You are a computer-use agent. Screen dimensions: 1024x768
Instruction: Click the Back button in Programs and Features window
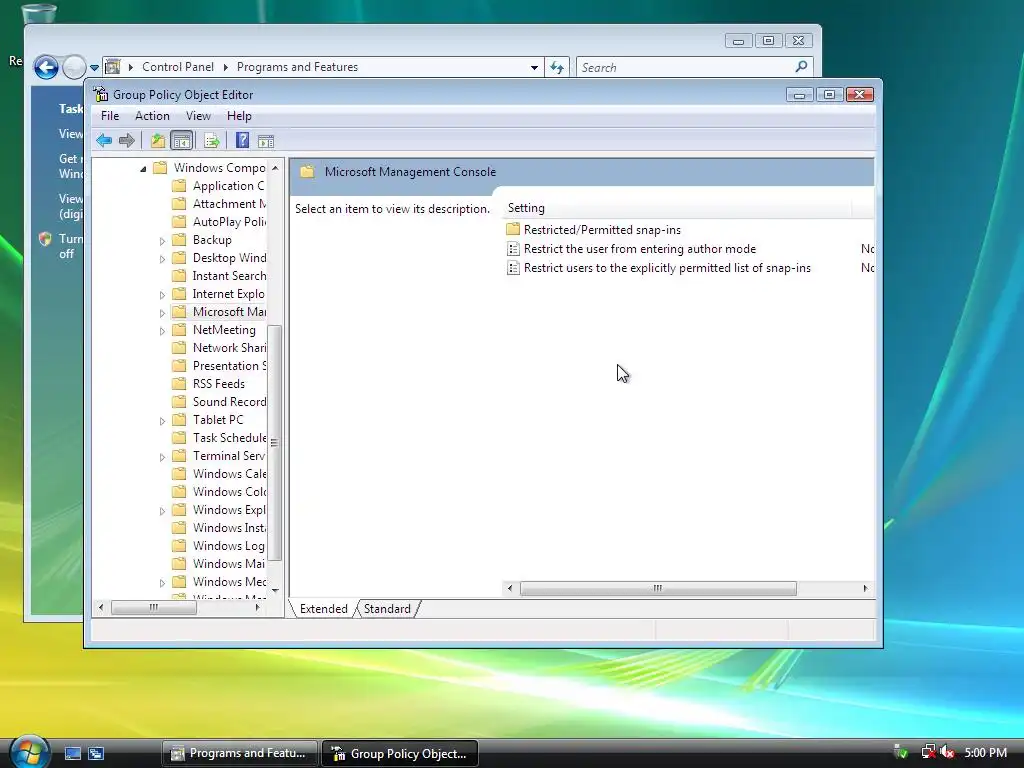[46, 67]
